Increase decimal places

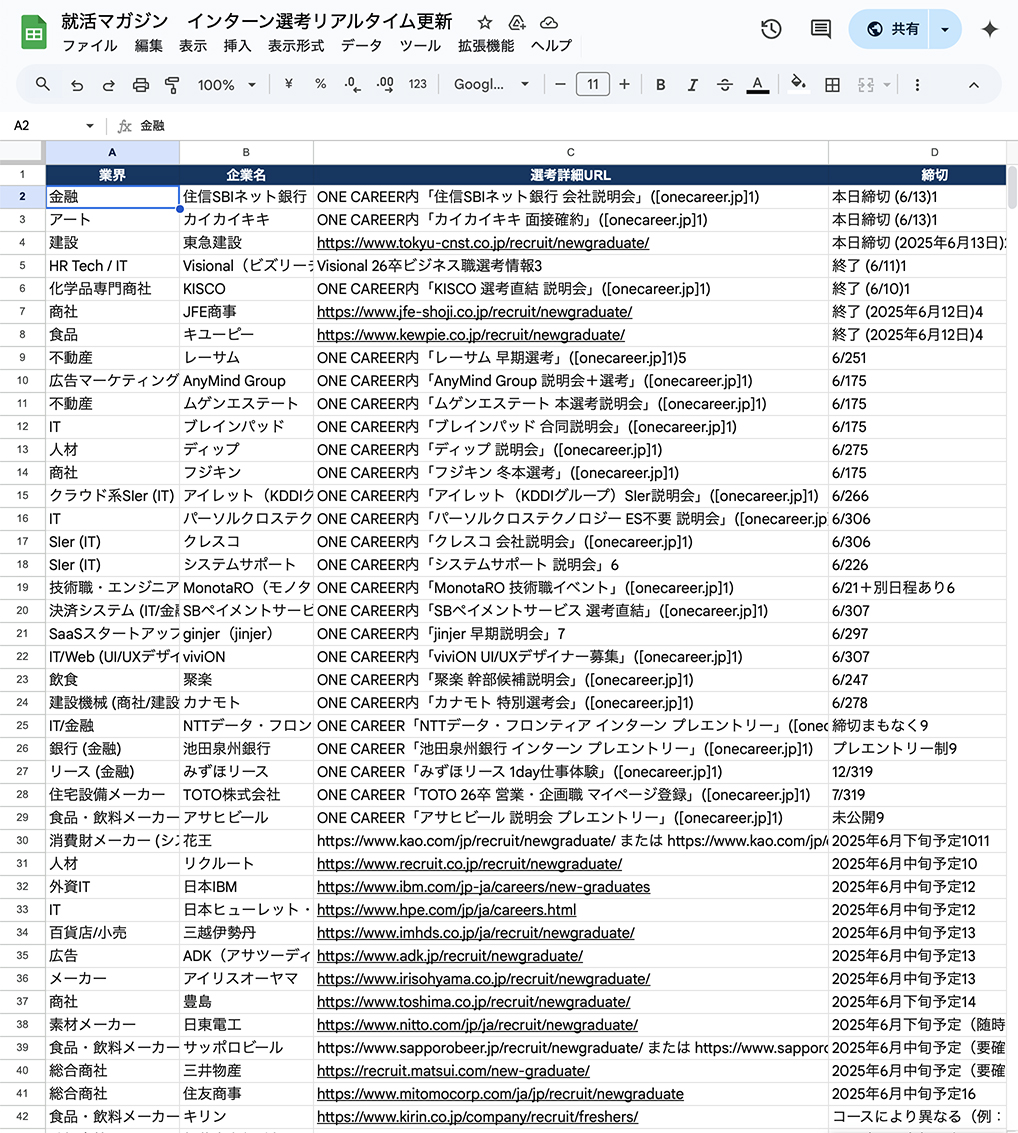(385, 85)
